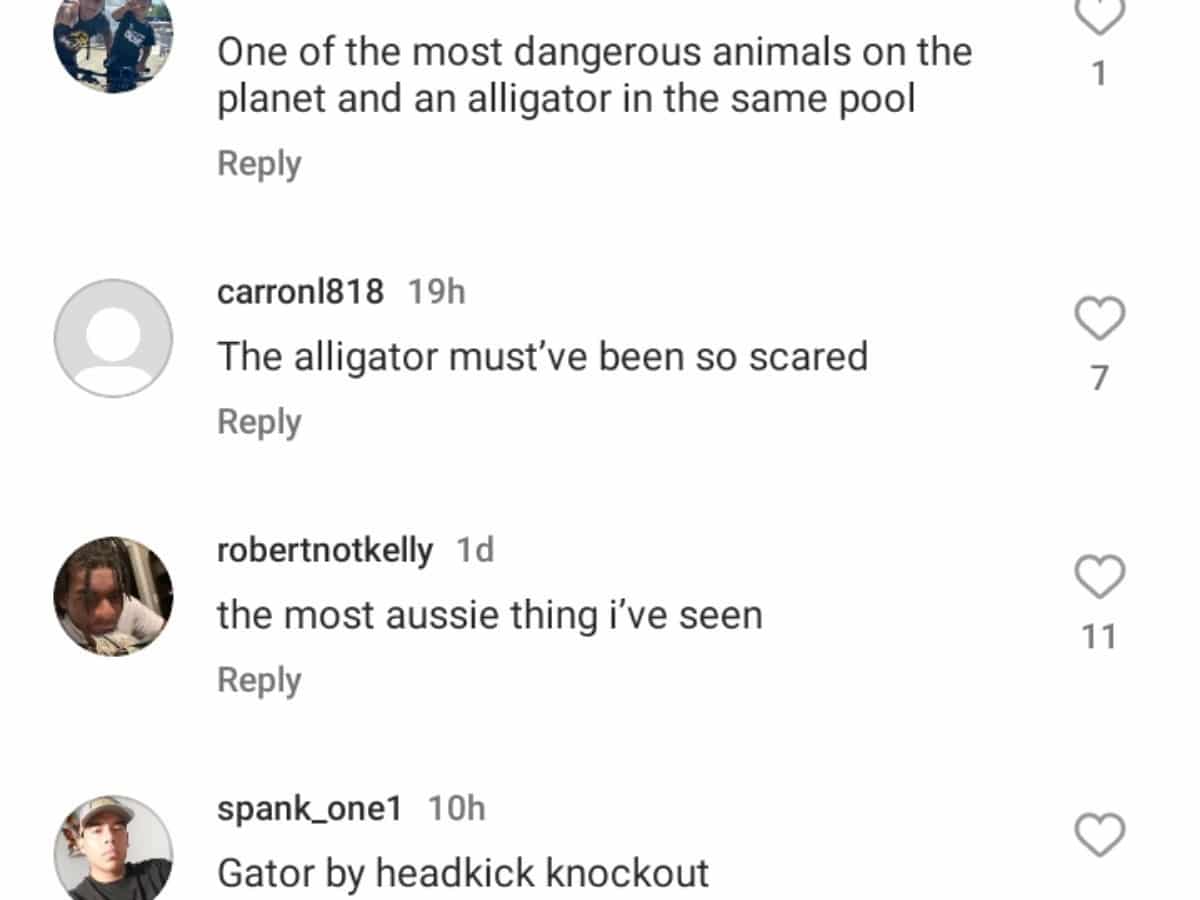
Task: Like spank_one1's headkick knockout comment
Action: point(1100,835)
